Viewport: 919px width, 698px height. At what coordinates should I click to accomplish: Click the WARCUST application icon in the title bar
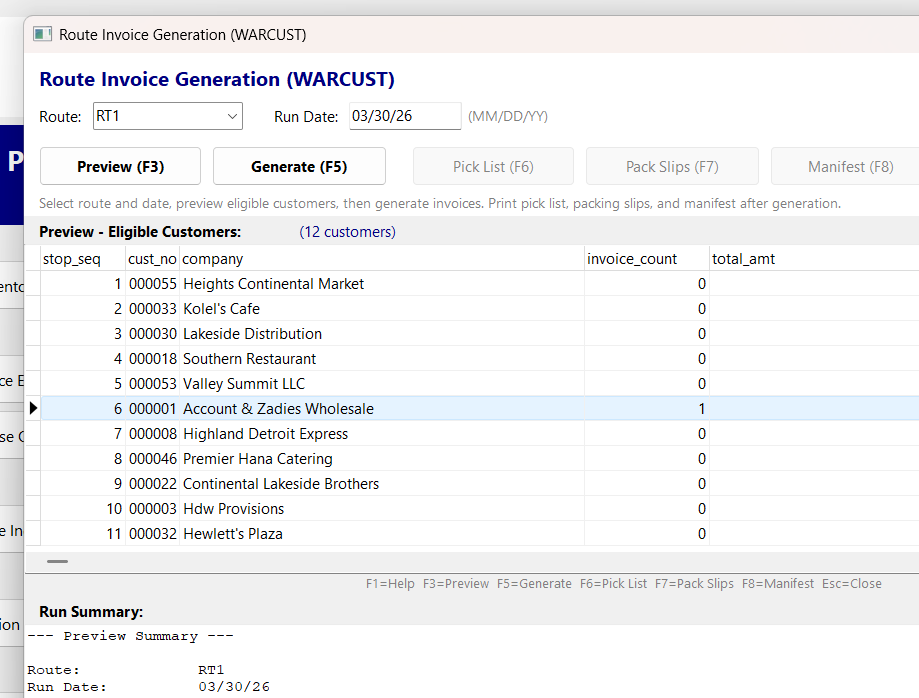tap(40, 33)
